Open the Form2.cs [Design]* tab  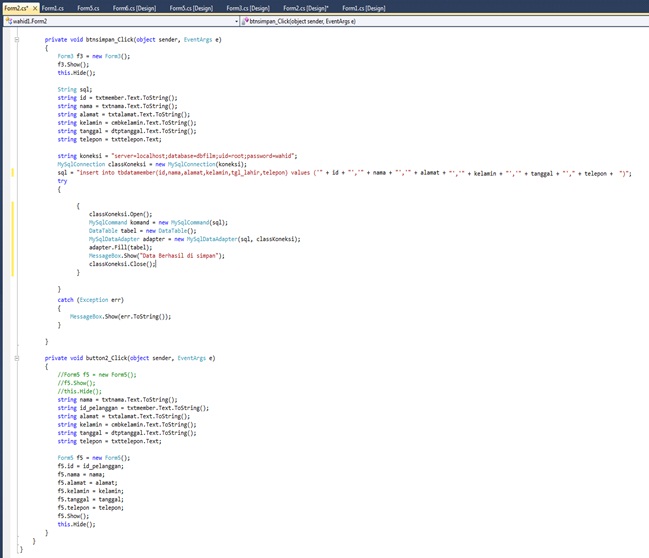coord(306,8)
